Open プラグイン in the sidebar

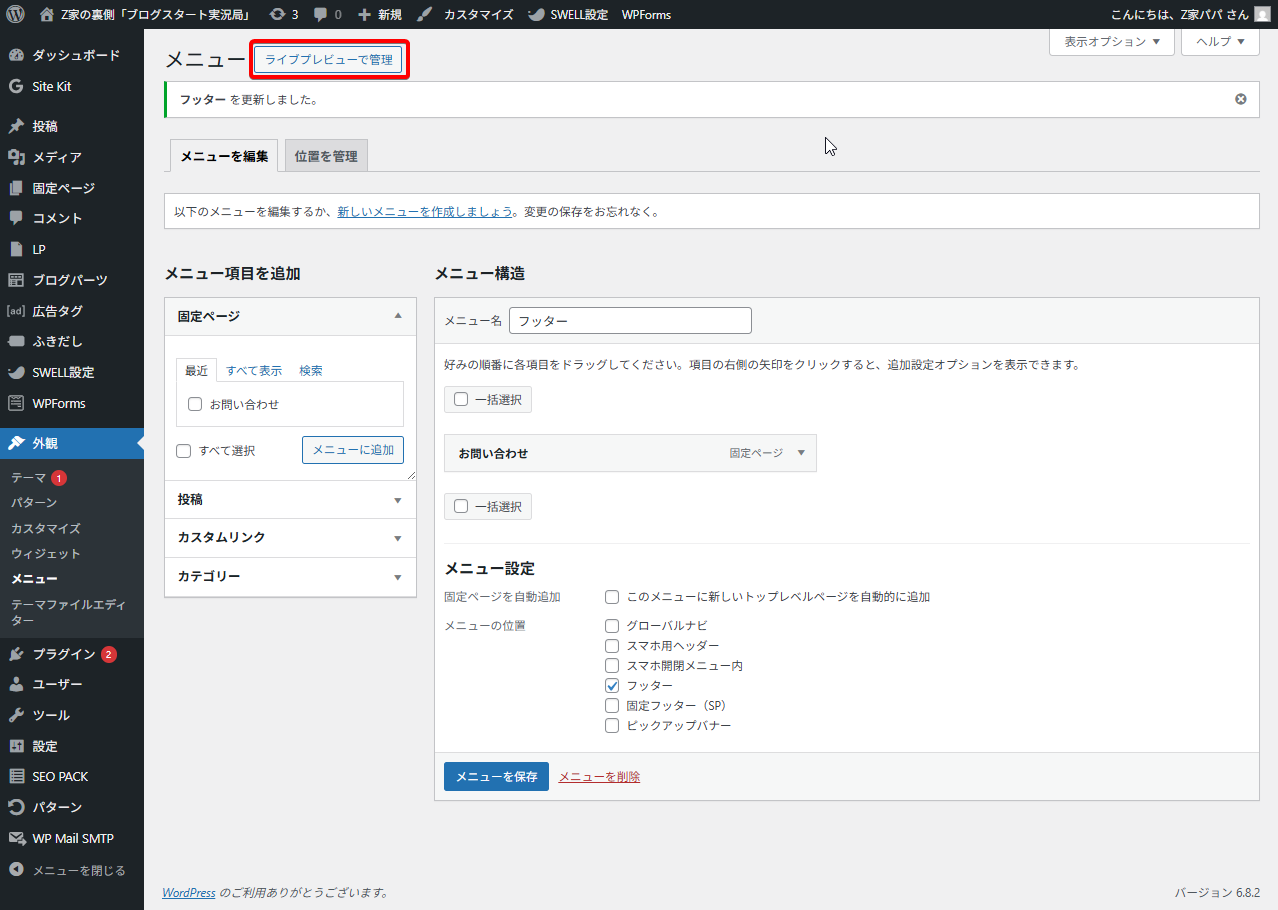tap(63, 654)
